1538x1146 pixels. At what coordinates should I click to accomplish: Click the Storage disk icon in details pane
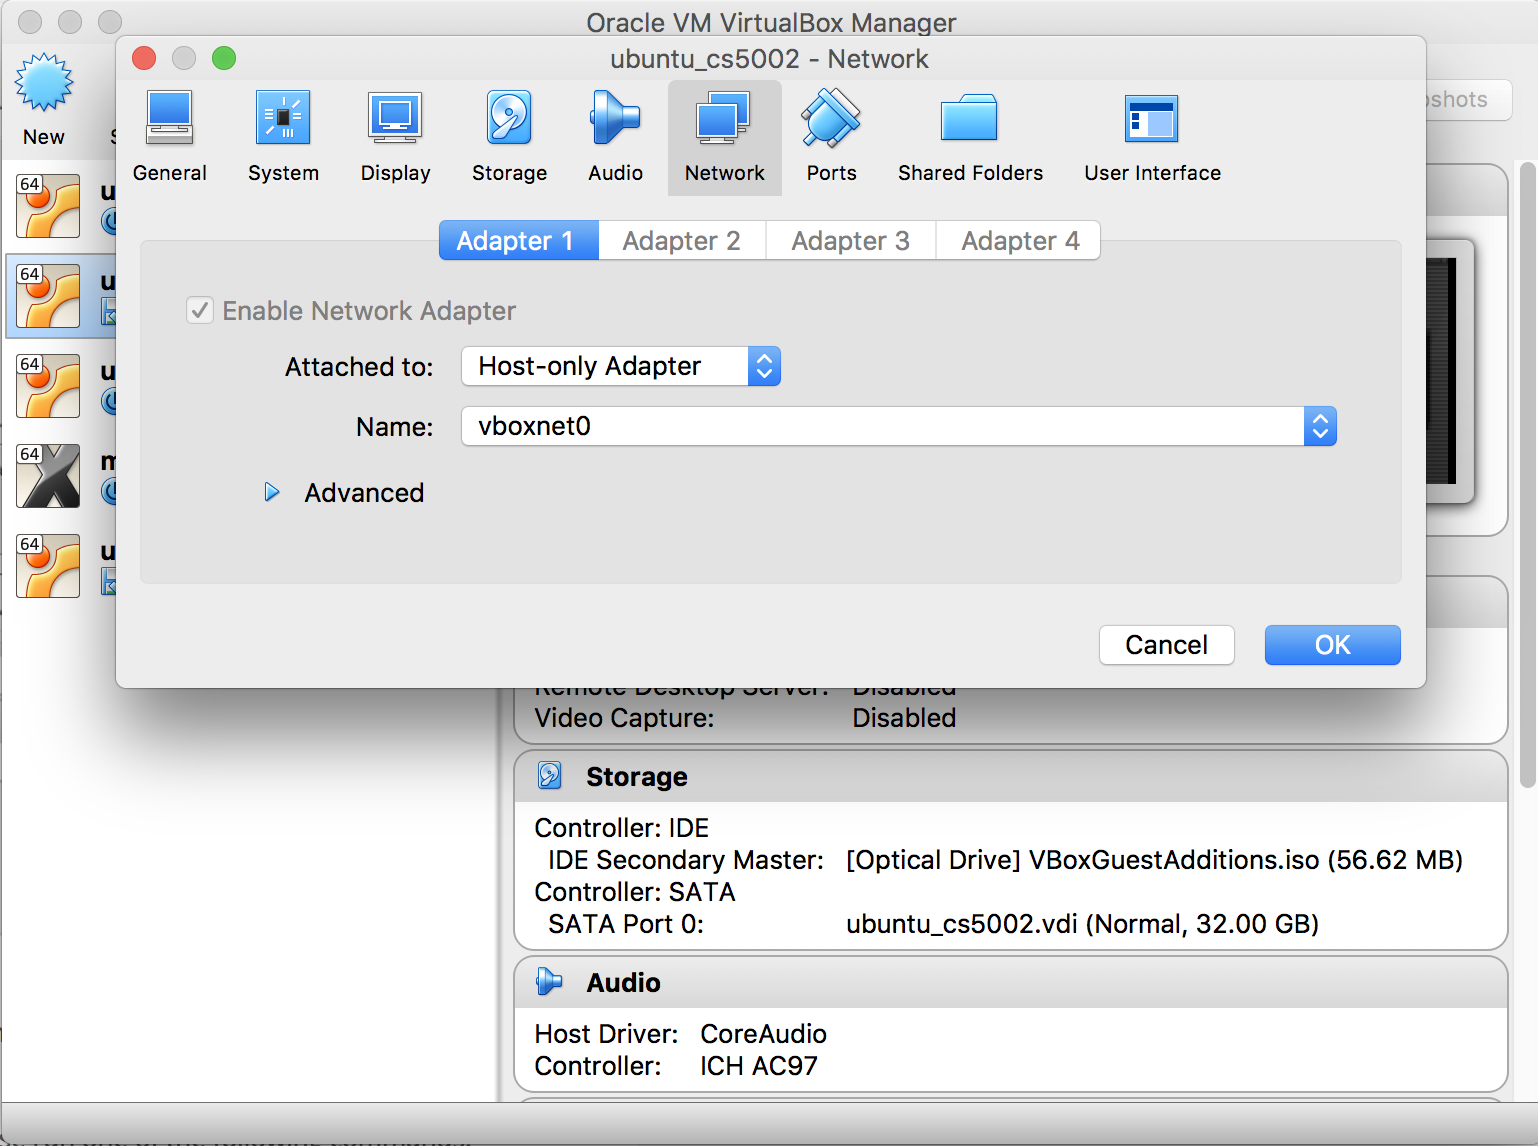pos(550,776)
